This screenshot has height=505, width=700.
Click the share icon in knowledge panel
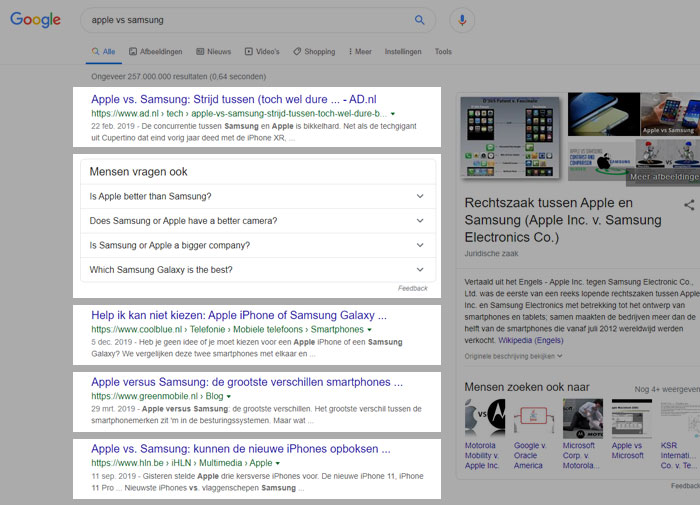(689, 205)
